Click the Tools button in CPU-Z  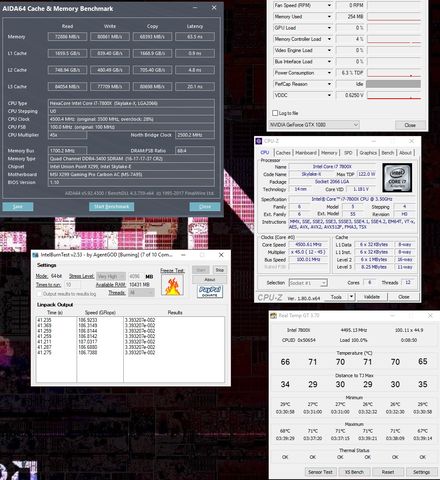click(x=336, y=297)
